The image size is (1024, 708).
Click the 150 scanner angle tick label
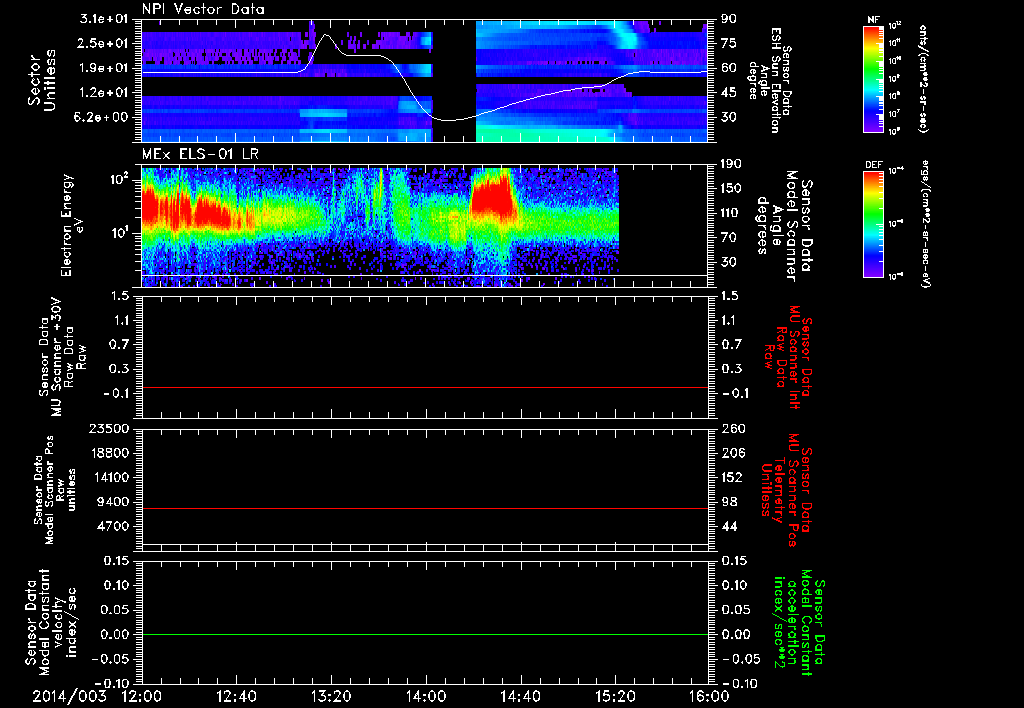pos(731,189)
